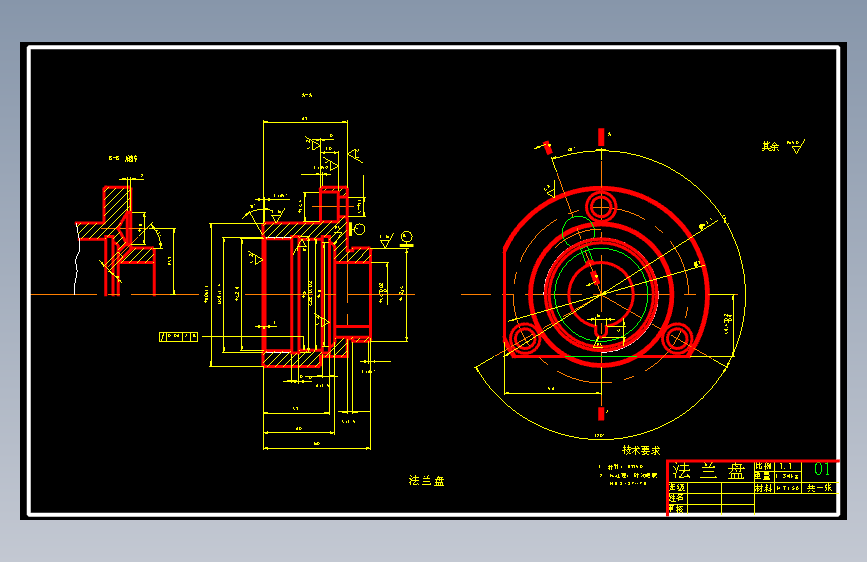The height and width of the screenshot is (562, 867).
Task: Click the large 法兰盘 title in the title block
Action: pos(709,471)
